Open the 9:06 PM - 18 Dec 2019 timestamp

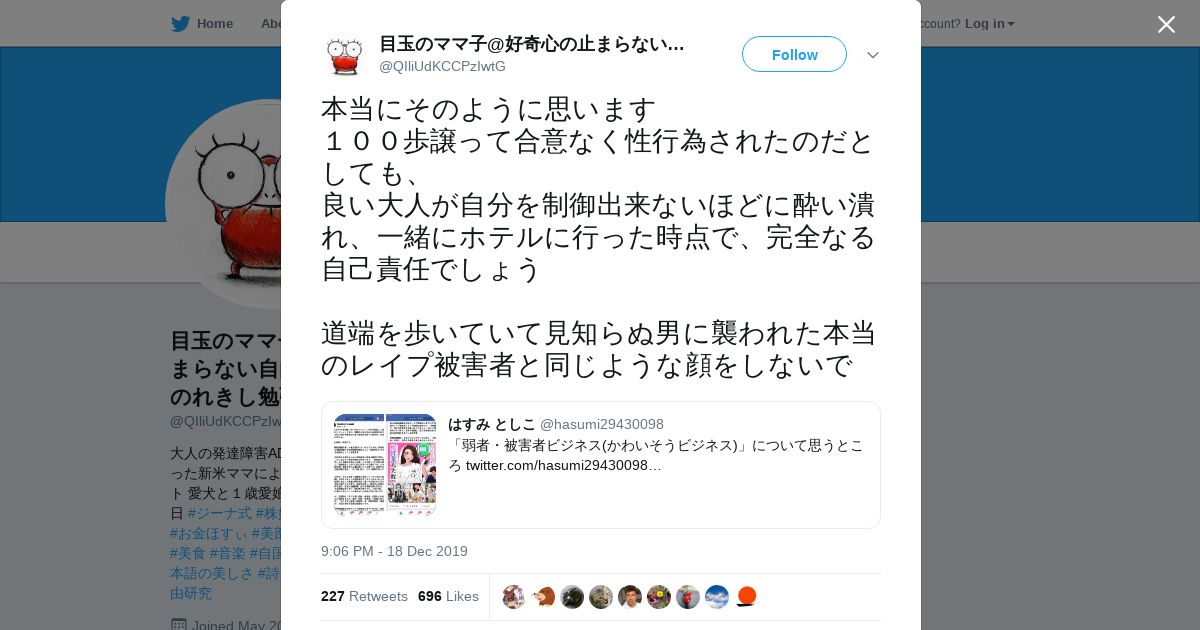(394, 551)
